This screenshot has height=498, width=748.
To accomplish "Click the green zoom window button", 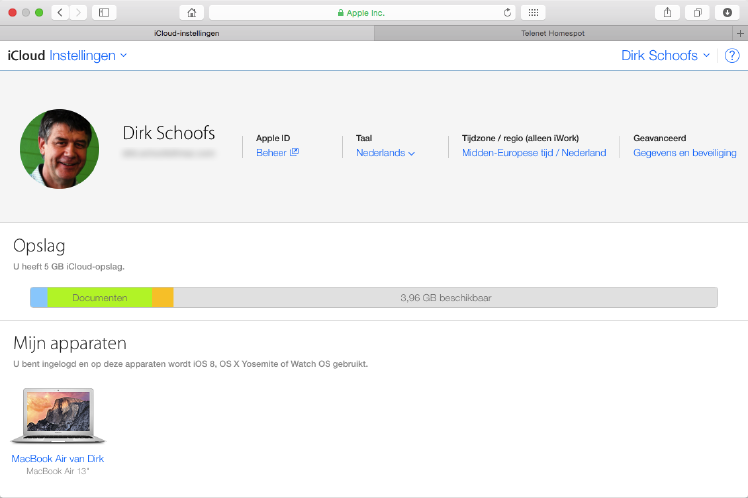I will coord(39,12).
